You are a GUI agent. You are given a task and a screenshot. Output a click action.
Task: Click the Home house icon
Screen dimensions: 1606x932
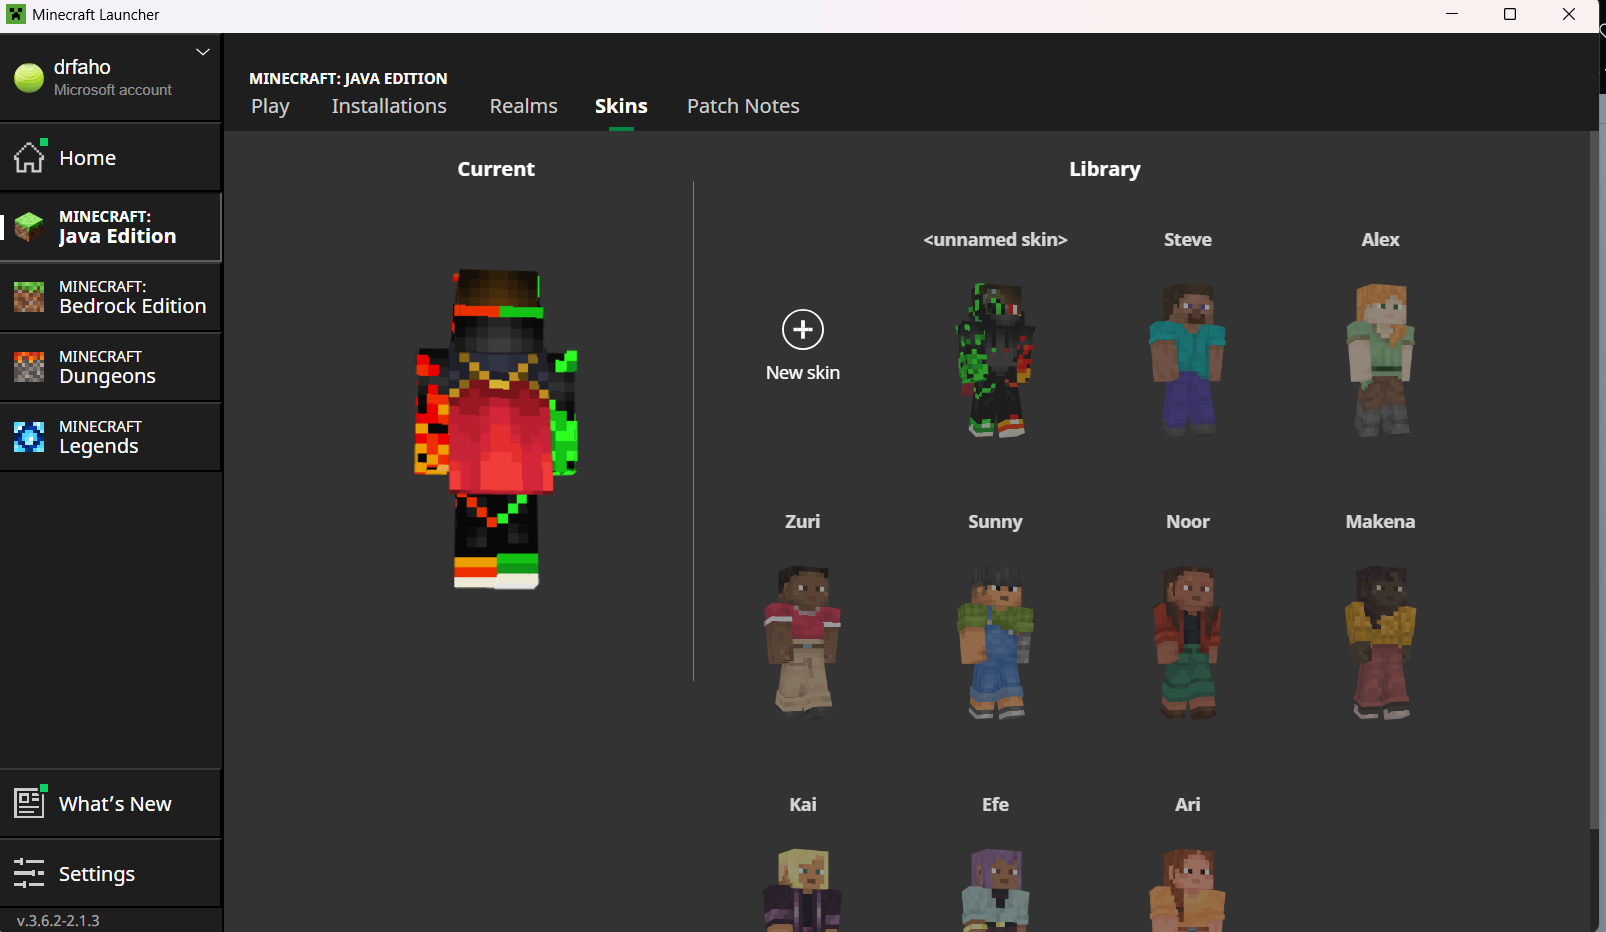[29, 157]
